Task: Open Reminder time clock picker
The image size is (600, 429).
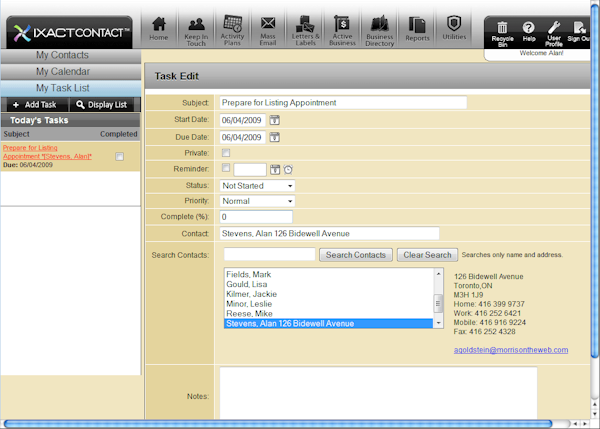Action: coord(288,170)
